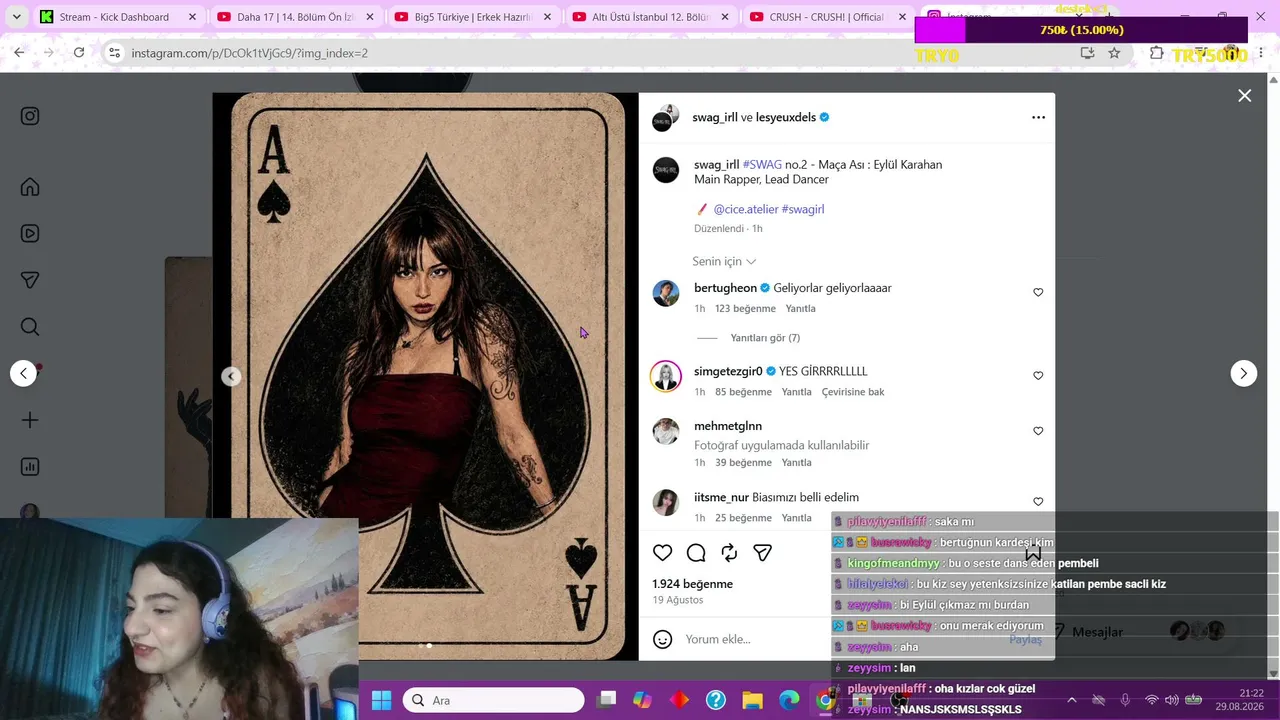Viewport: 1280px width, 720px height.
Task: Open simgetezgir0's profile from comment username
Action: [728, 371]
